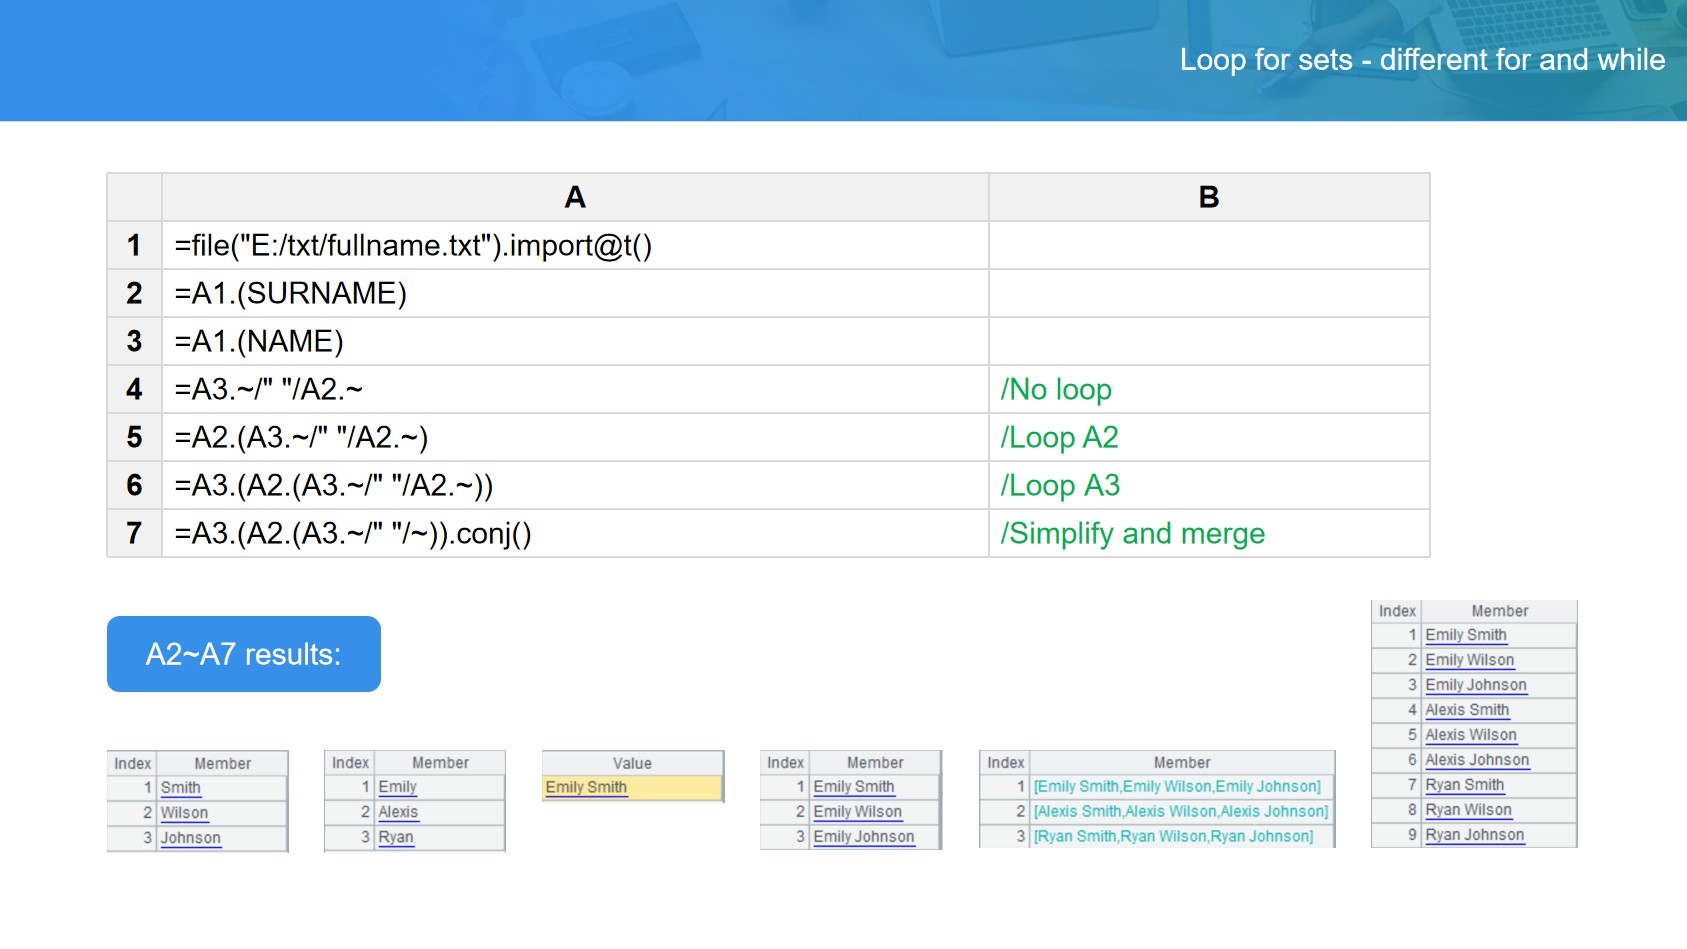1687x949 pixels.
Task: Click the "/Simplify and merge" comment
Action: [x=1132, y=534]
